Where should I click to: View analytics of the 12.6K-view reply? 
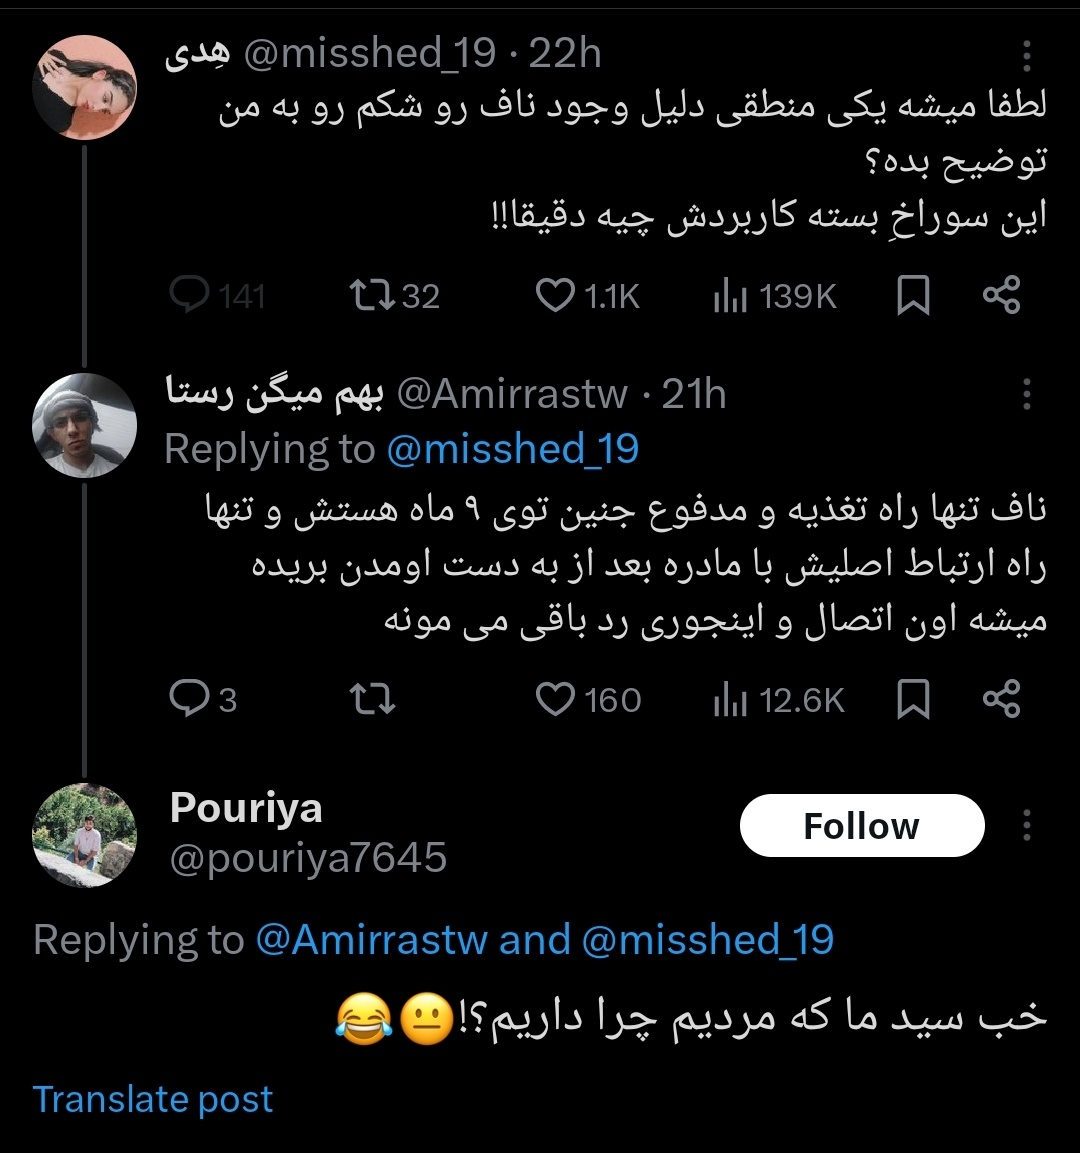(731, 699)
